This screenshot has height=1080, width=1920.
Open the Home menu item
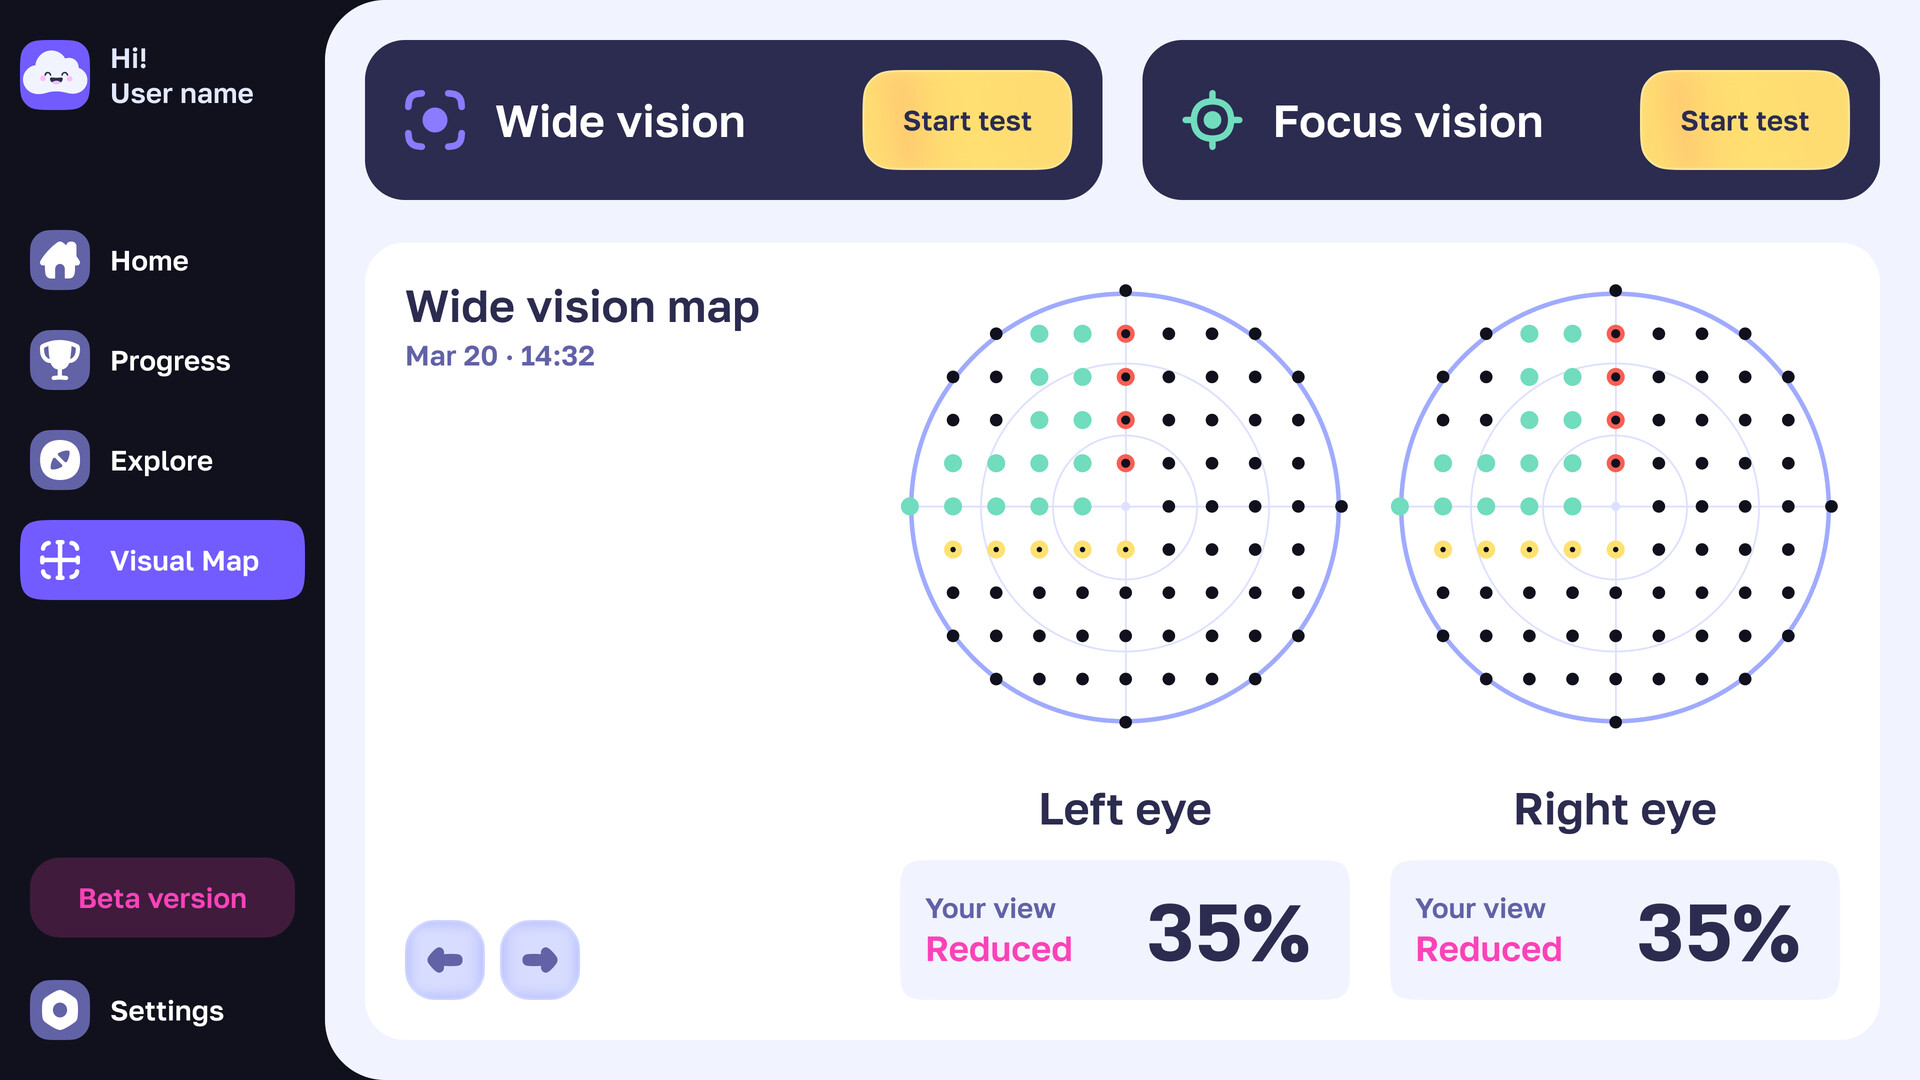click(149, 261)
